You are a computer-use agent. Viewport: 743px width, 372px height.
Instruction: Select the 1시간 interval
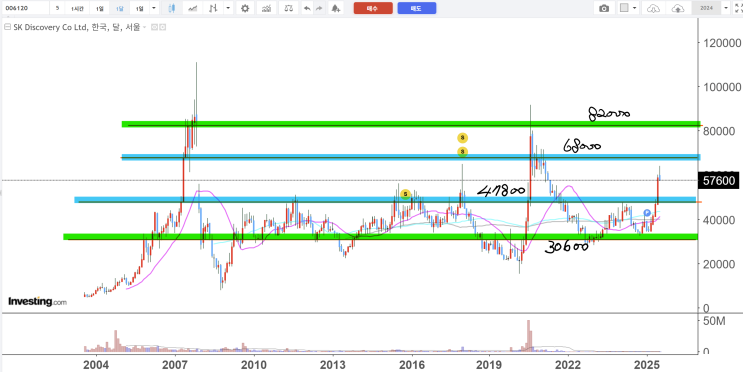(78, 8)
